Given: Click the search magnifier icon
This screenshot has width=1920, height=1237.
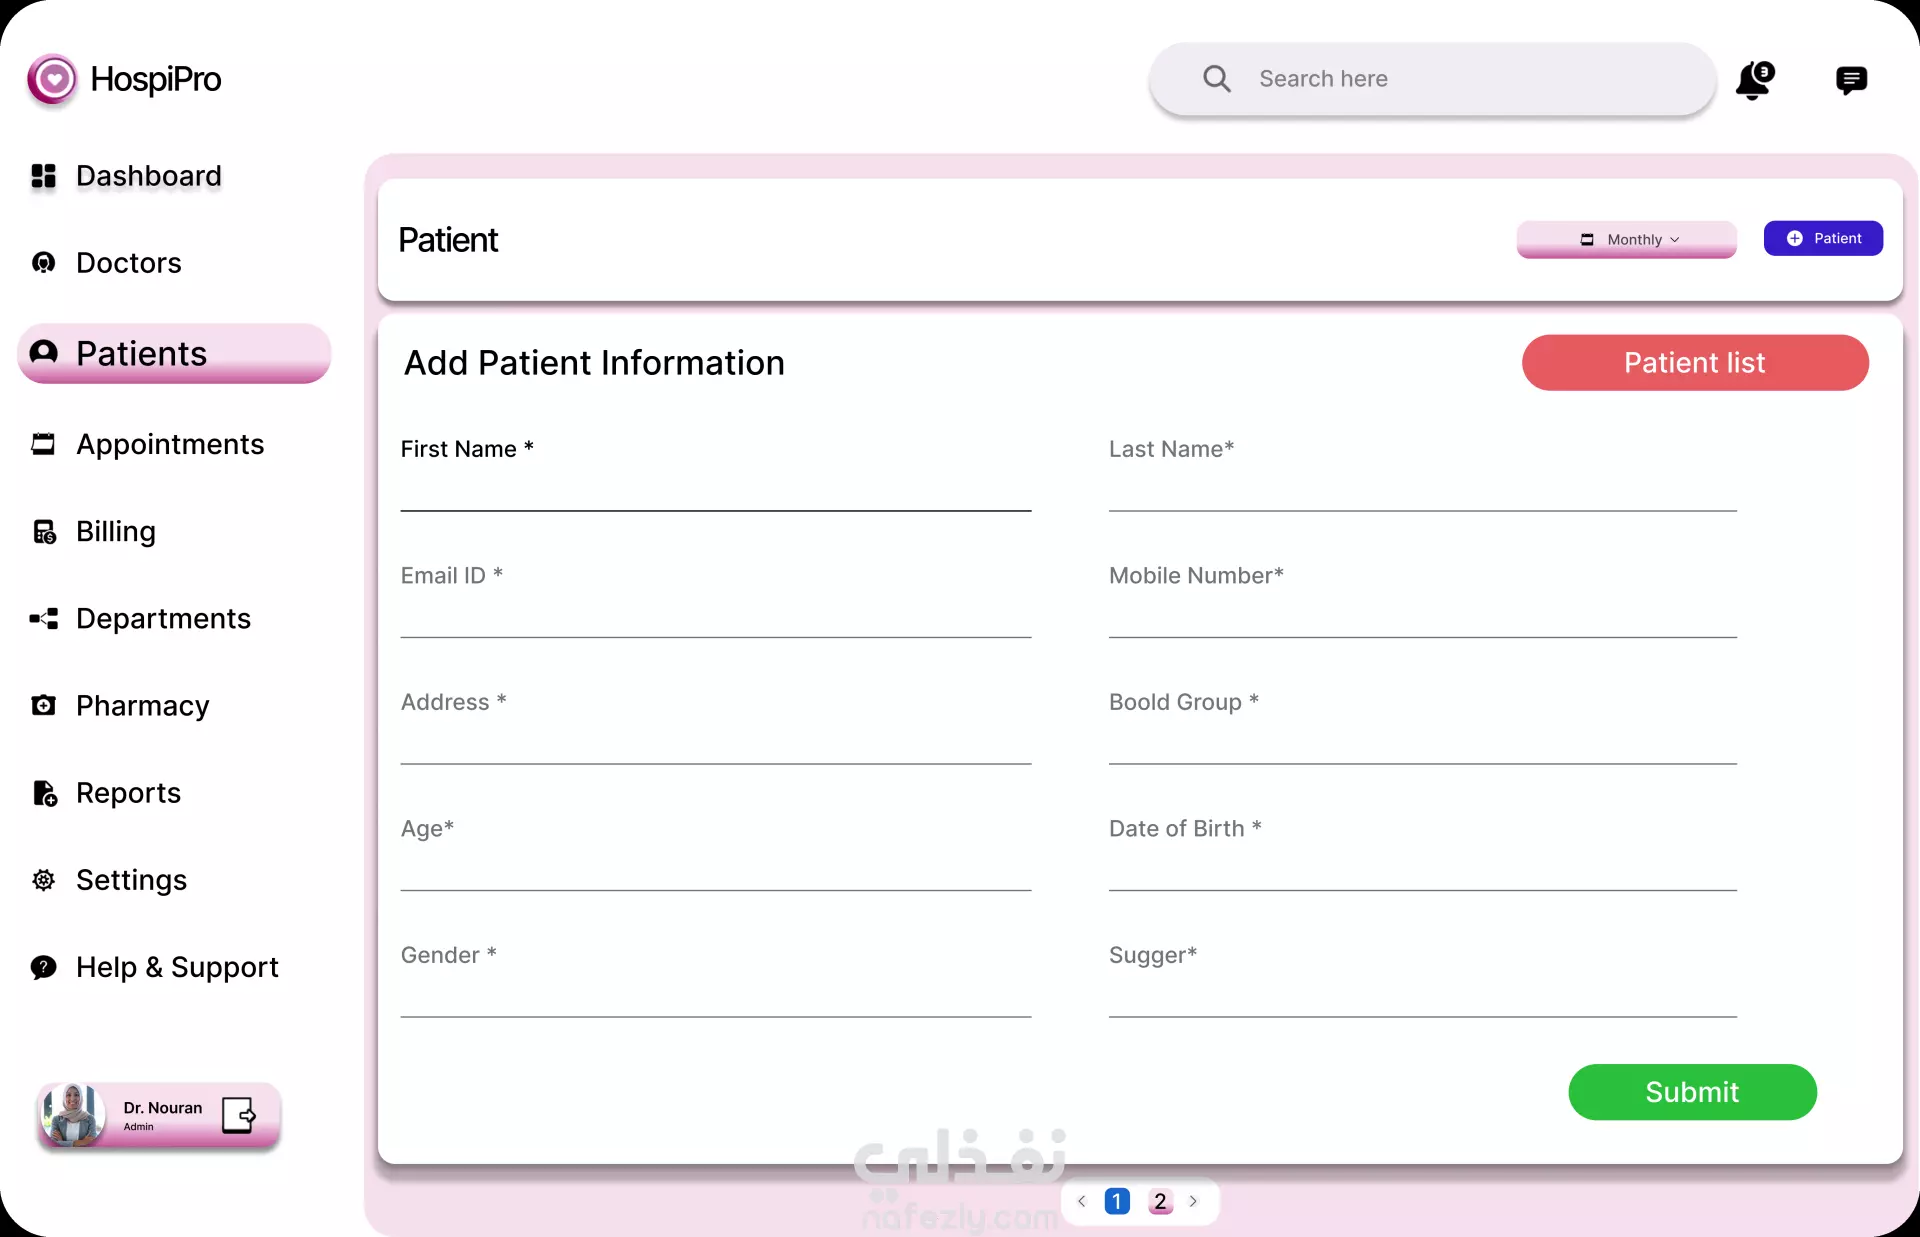Looking at the screenshot, I should [1216, 79].
